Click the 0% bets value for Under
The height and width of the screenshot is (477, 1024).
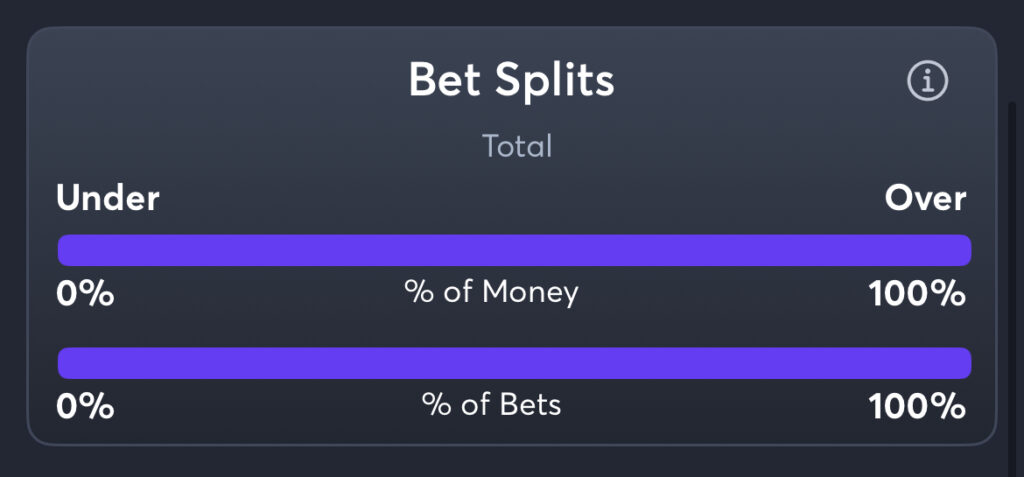click(85, 406)
